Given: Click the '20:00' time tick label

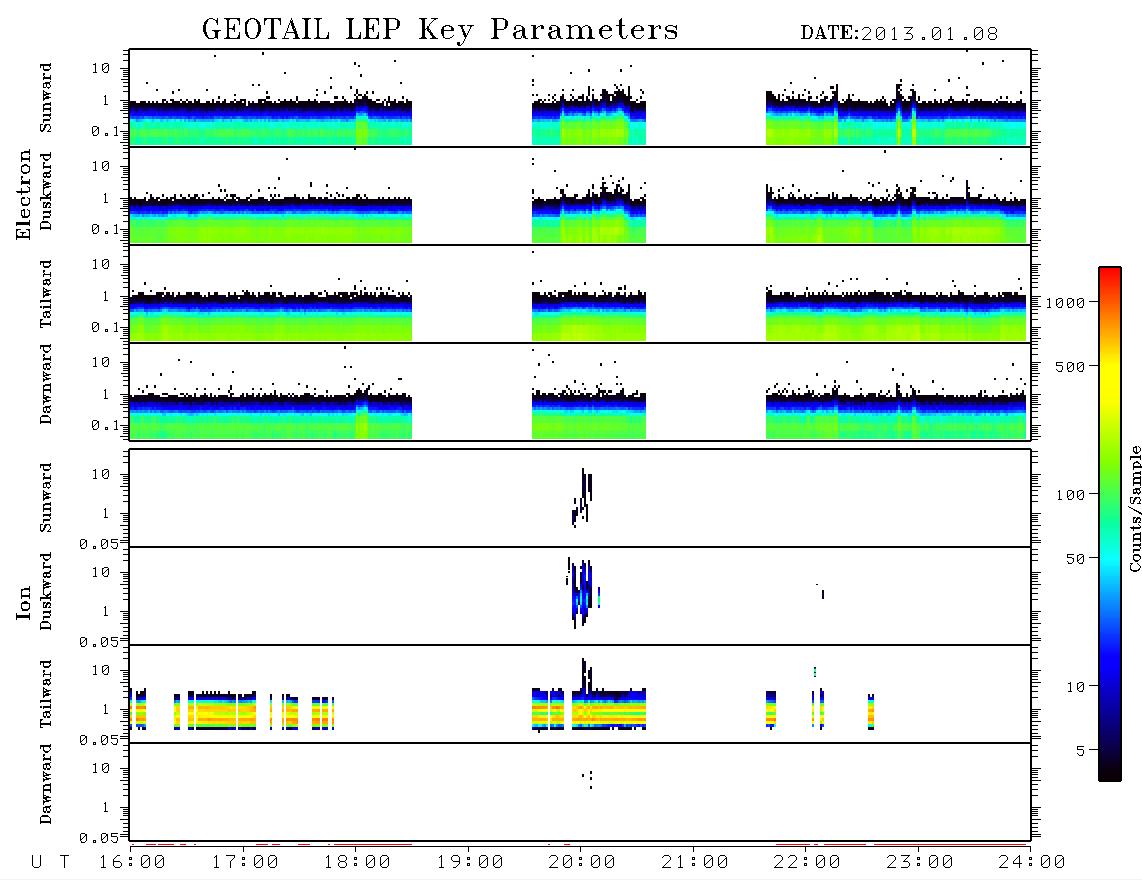Looking at the screenshot, I should (582, 863).
